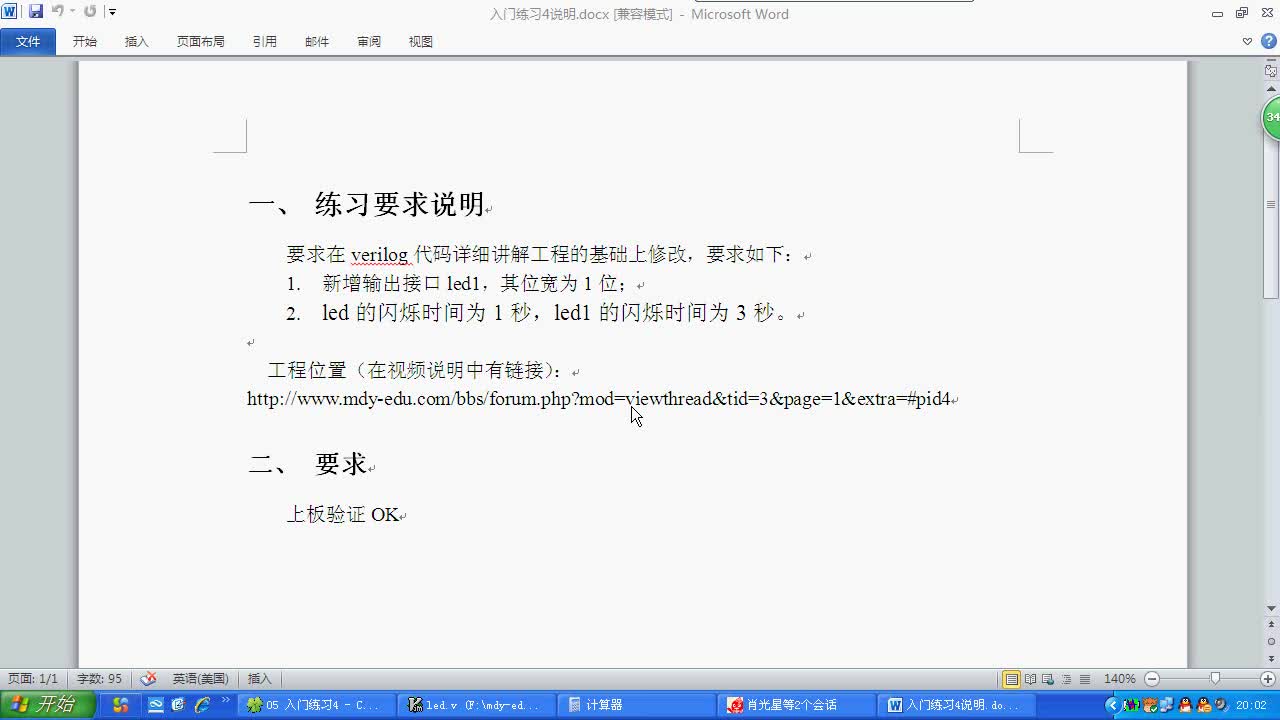Click the 字数: 95 word count indicator
Image resolution: width=1280 pixels, height=720 pixels.
pyautogui.click(x=100, y=679)
